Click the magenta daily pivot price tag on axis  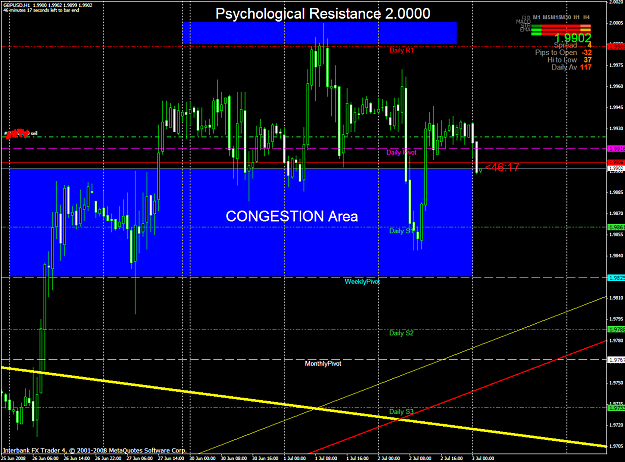click(x=616, y=149)
